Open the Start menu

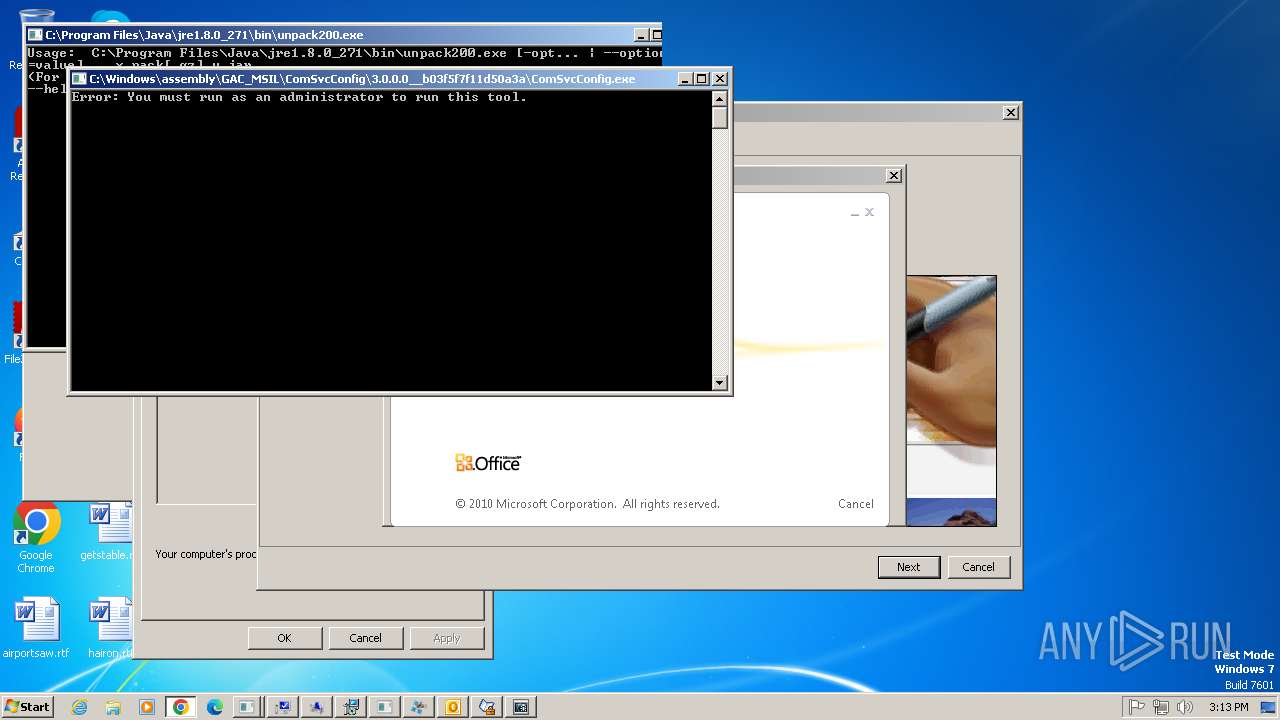[x=28, y=707]
